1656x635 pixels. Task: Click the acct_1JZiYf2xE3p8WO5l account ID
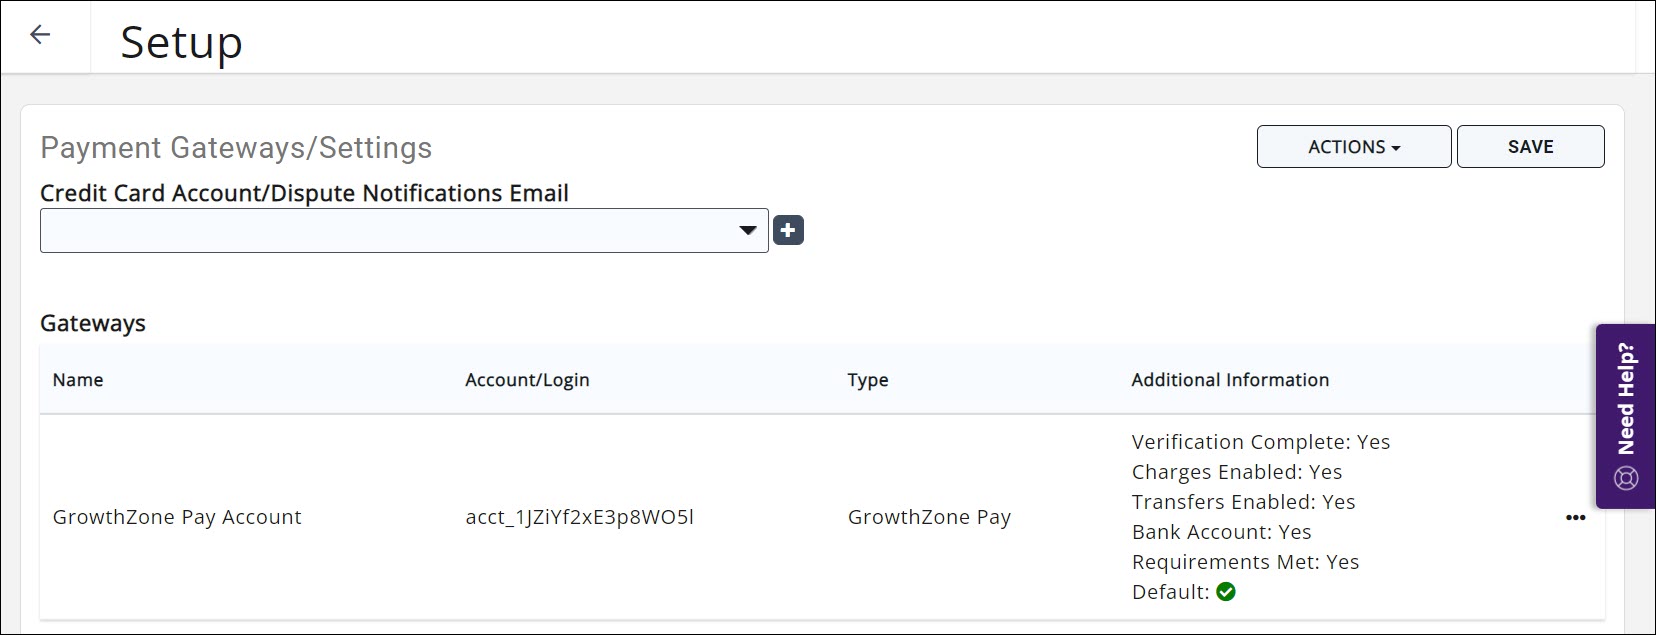(579, 517)
